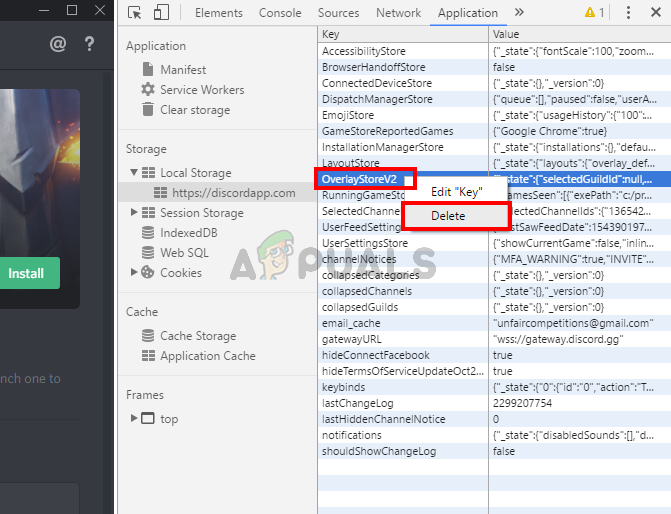Image resolution: width=671 pixels, height=514 pixels.
Task: Open Cache Storage item
Action: [198, 336]
